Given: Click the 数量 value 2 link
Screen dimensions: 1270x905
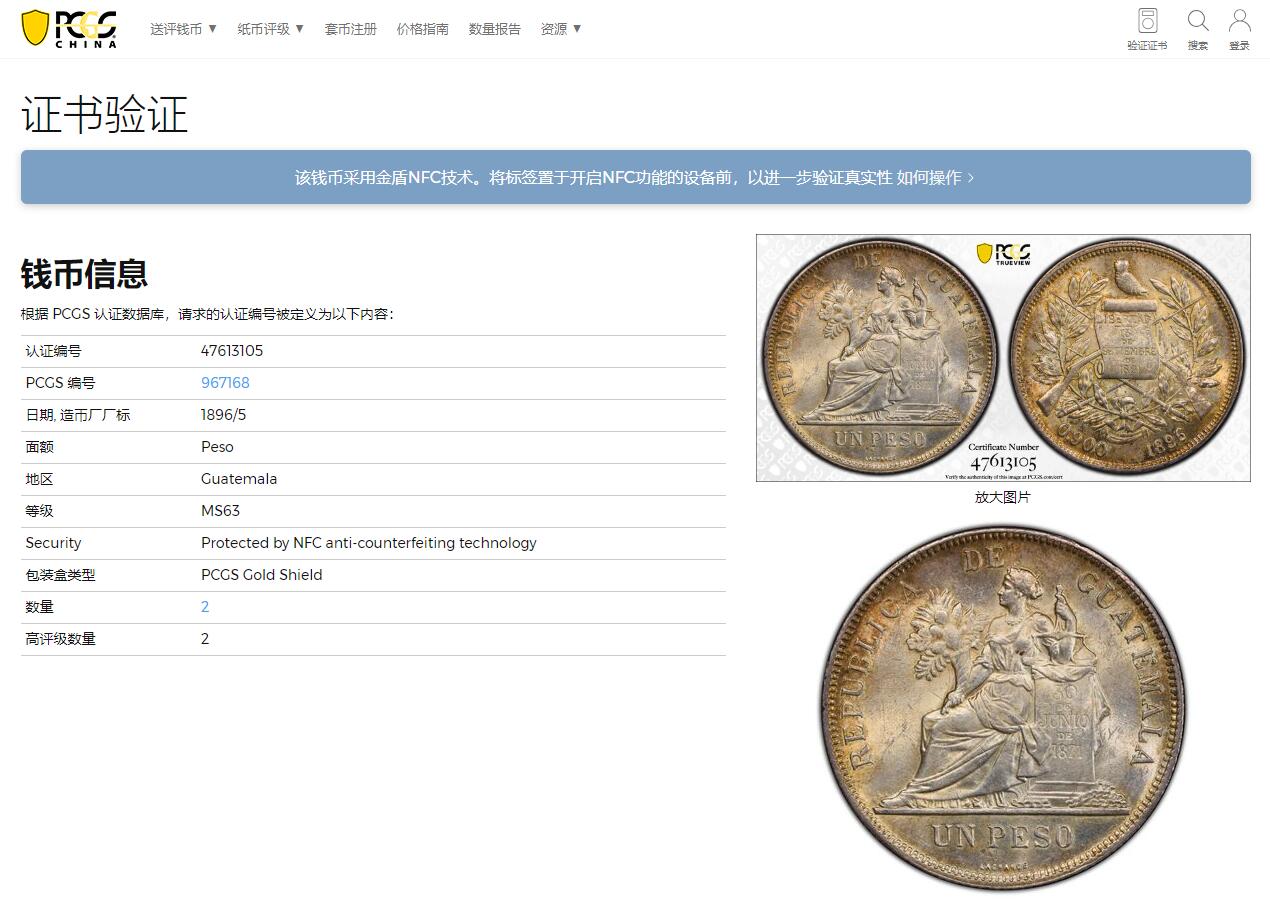Looking at the screenshot, I should click(205, 607).
